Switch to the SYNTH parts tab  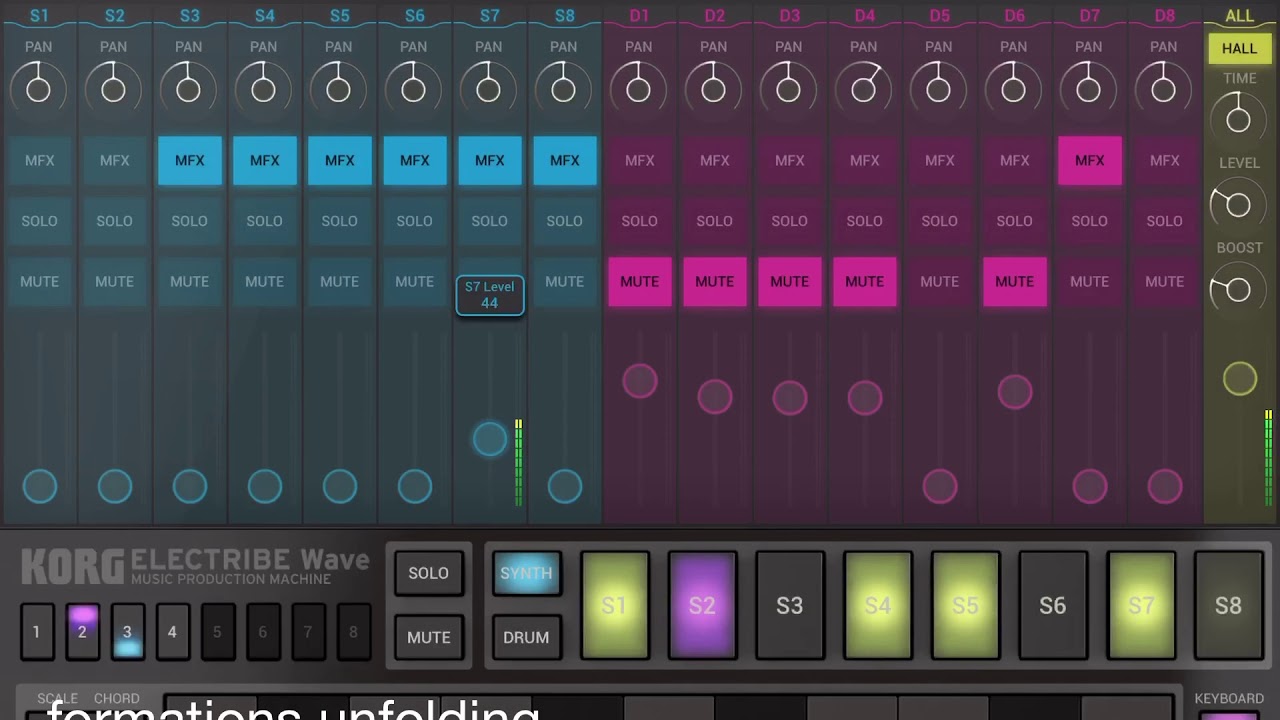[526, 573]
